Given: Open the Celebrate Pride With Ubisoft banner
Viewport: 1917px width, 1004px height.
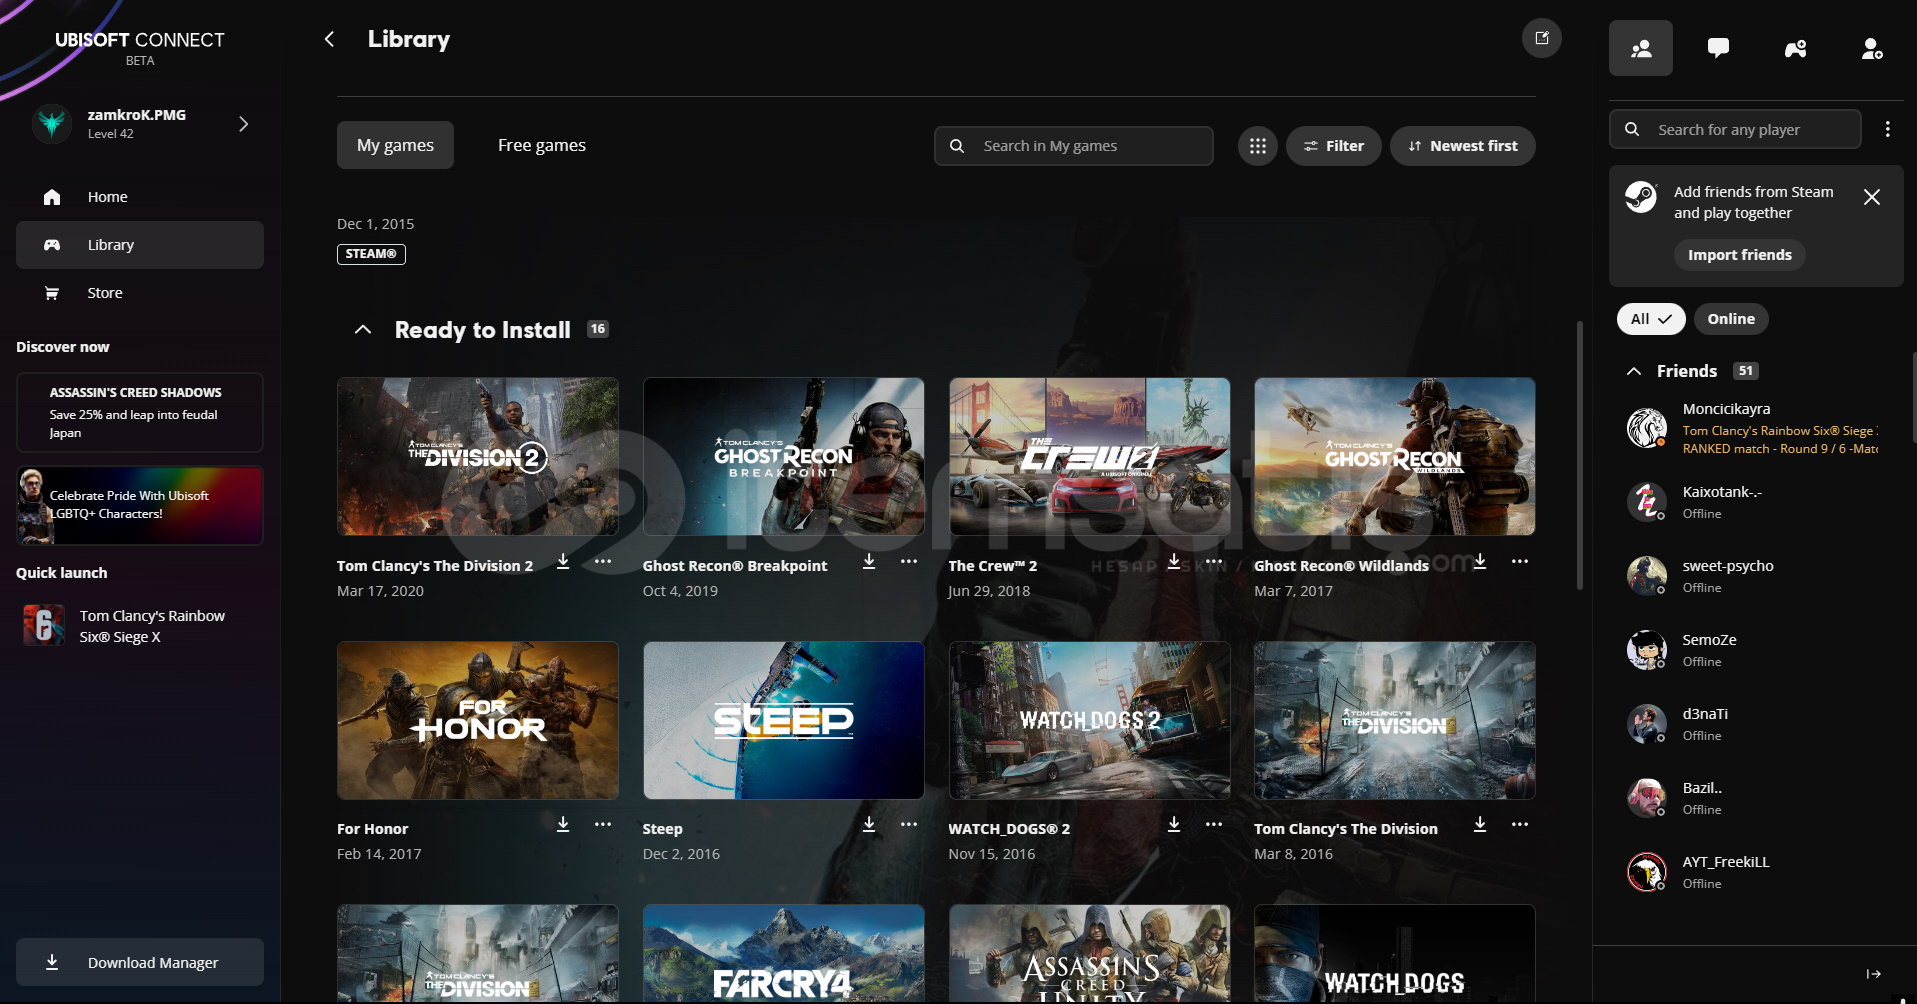Looking at the screenshot, I should pyautogui.click(x=140, y=505).
